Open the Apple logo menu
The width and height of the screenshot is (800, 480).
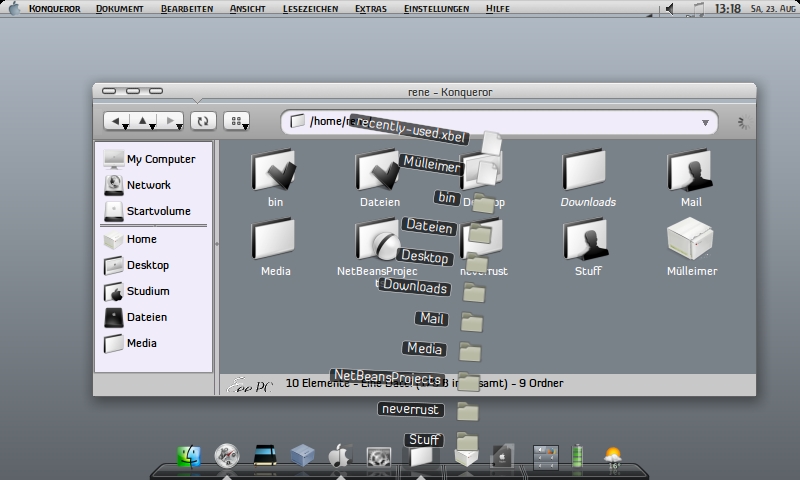[x=14, y=8]
